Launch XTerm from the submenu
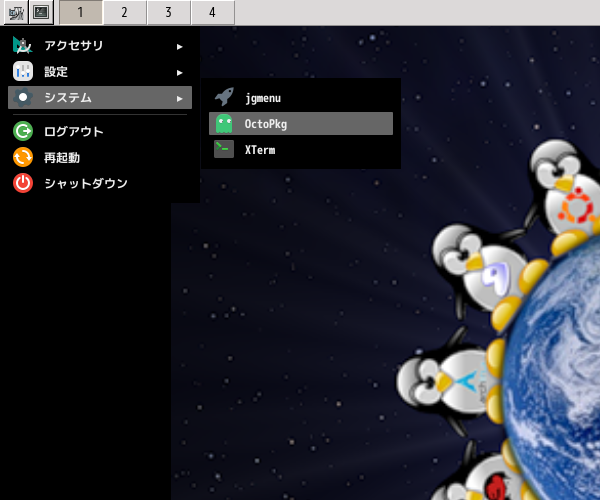 coord(301,150)
